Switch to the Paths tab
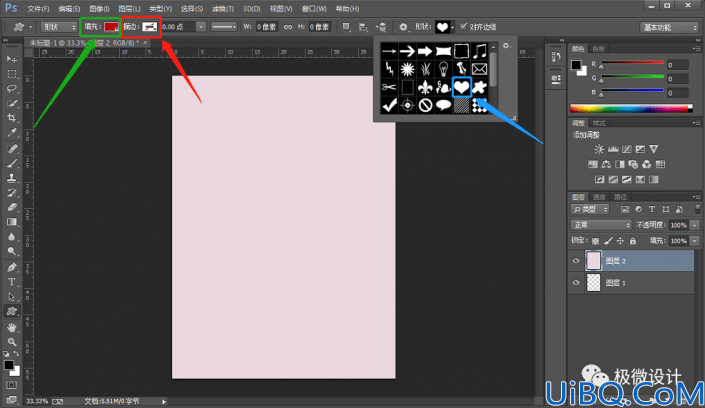The width and height of the screenshot is (705, 408). pyautogui.click(x=620, y=197)
